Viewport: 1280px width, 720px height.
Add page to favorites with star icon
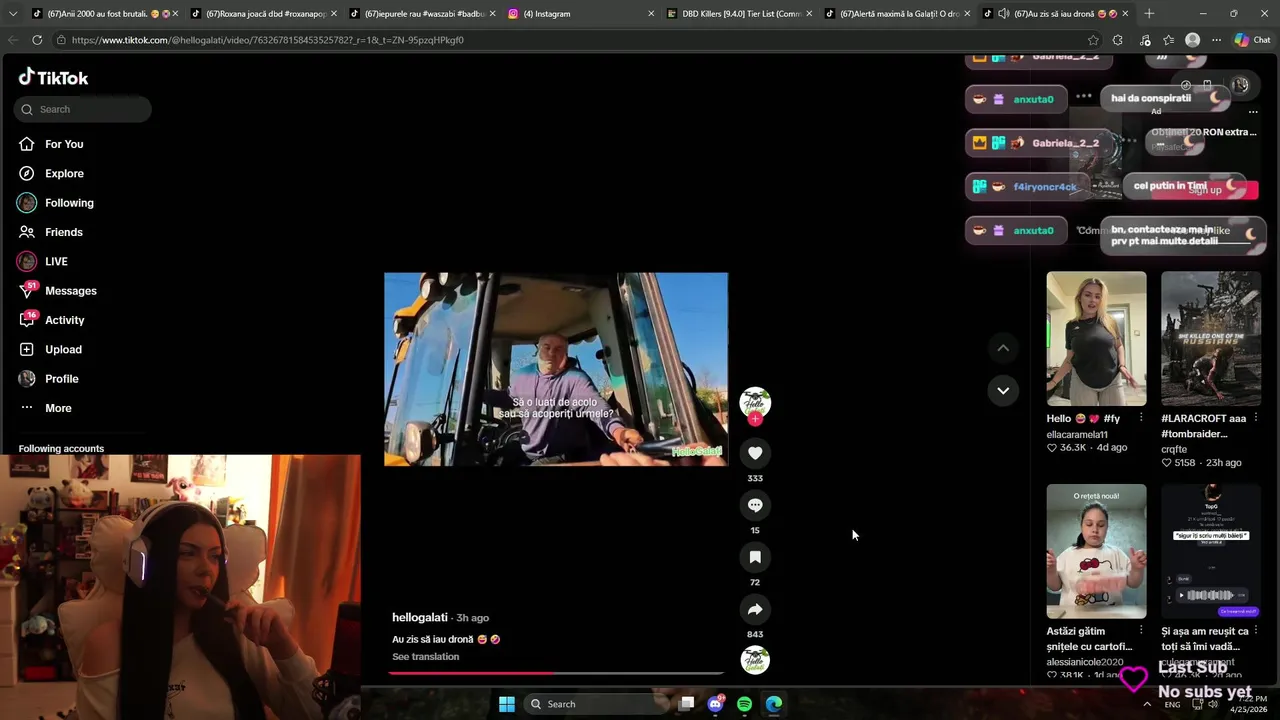pyautogui.click(x=1093, y=40)
